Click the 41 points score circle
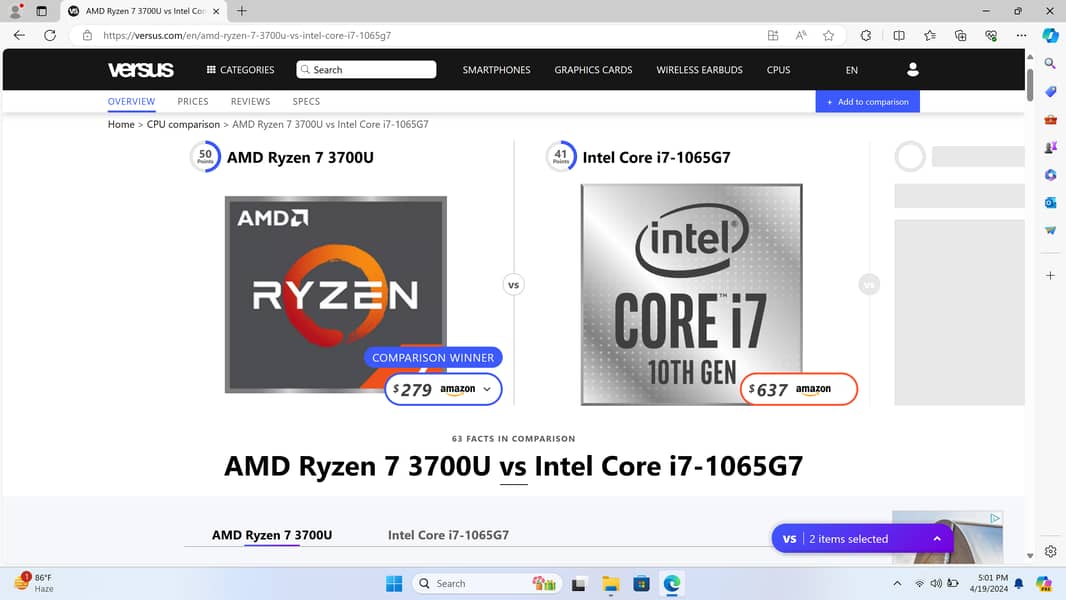 [561, 157]
